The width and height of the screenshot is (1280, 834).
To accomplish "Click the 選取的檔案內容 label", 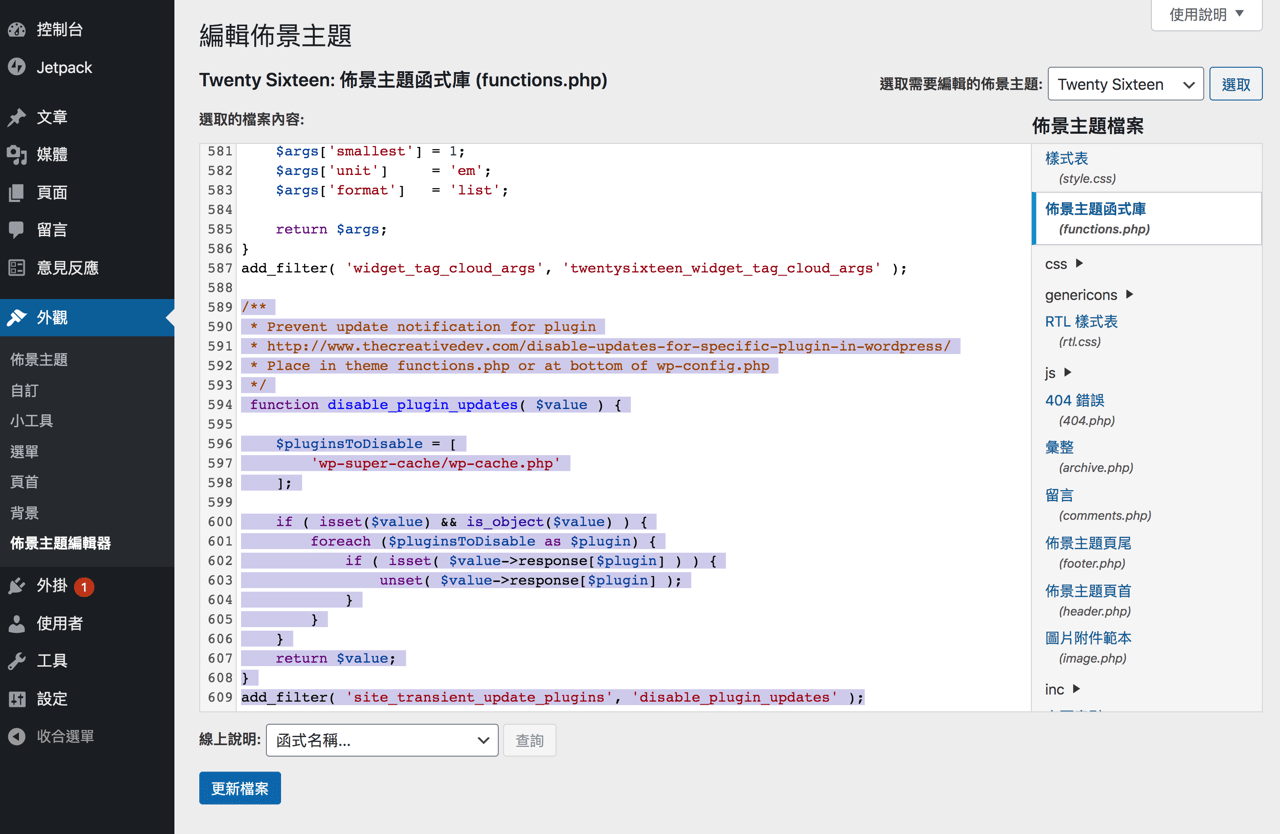I will pos(251,119).
